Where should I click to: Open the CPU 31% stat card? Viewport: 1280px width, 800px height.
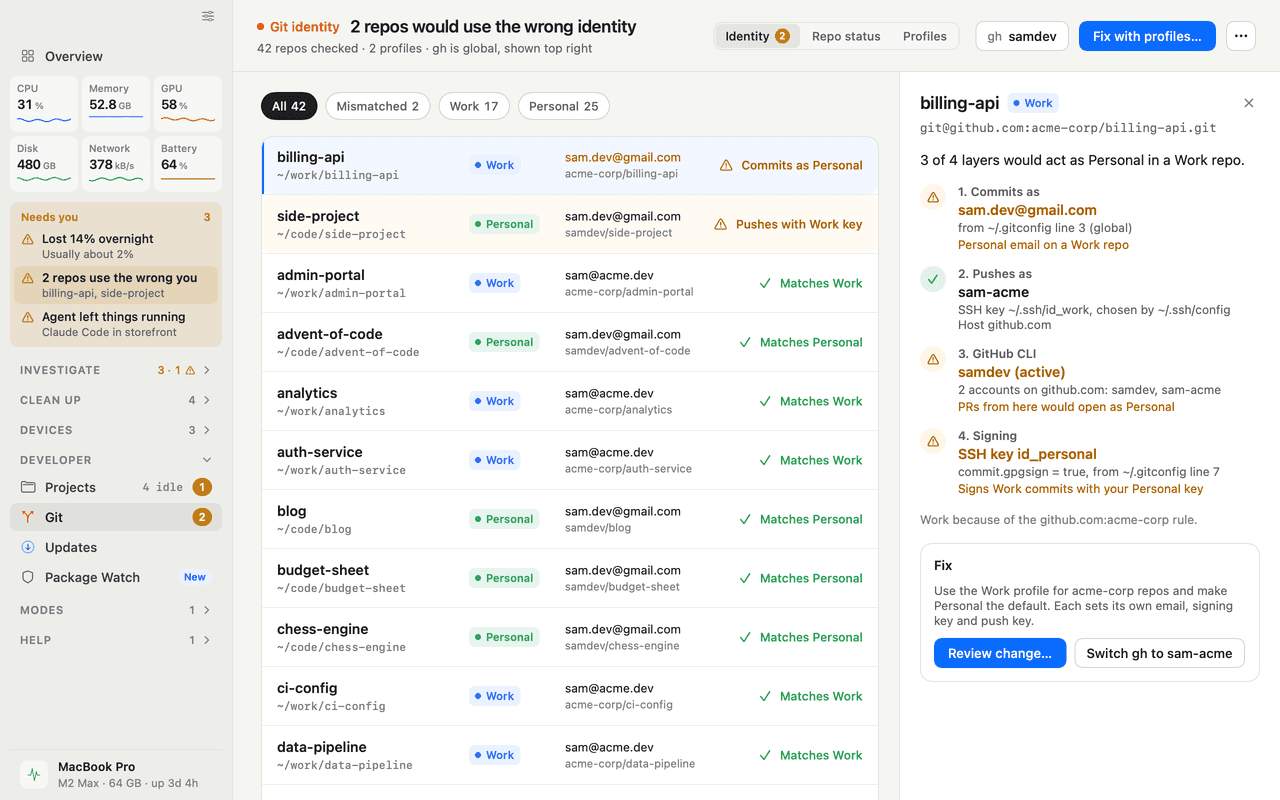(x=44, y=103)
